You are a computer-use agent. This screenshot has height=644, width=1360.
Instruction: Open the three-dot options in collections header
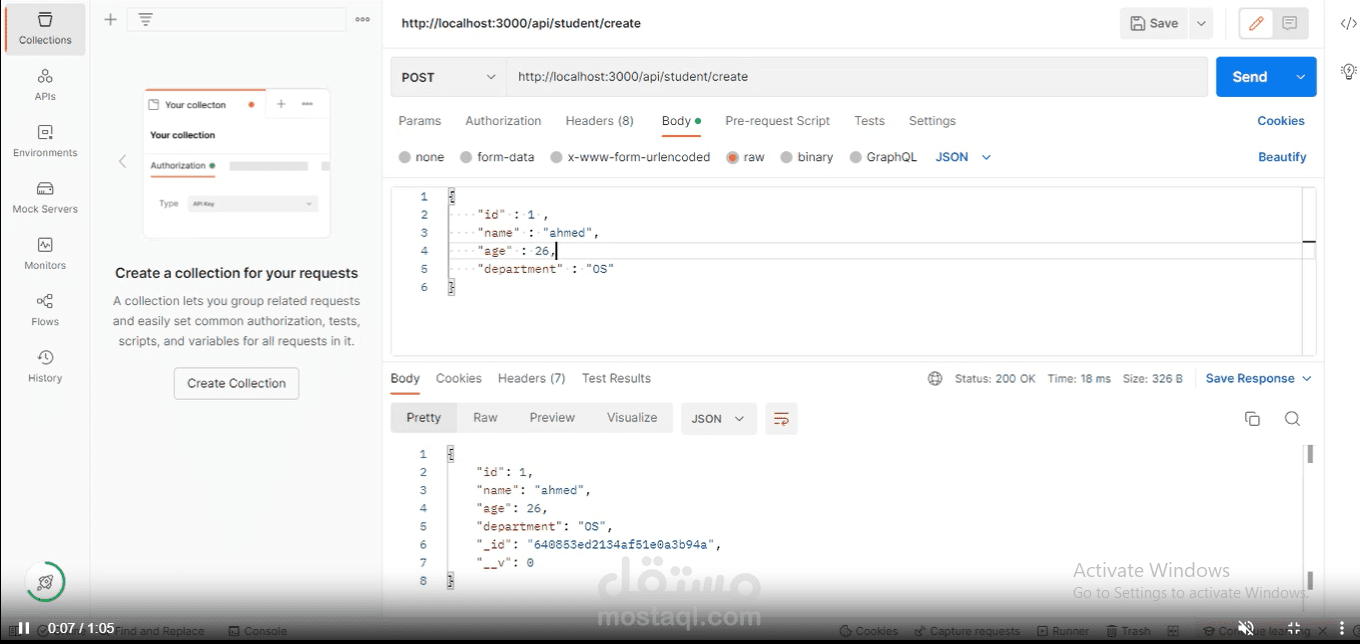(x=362, y=20)
